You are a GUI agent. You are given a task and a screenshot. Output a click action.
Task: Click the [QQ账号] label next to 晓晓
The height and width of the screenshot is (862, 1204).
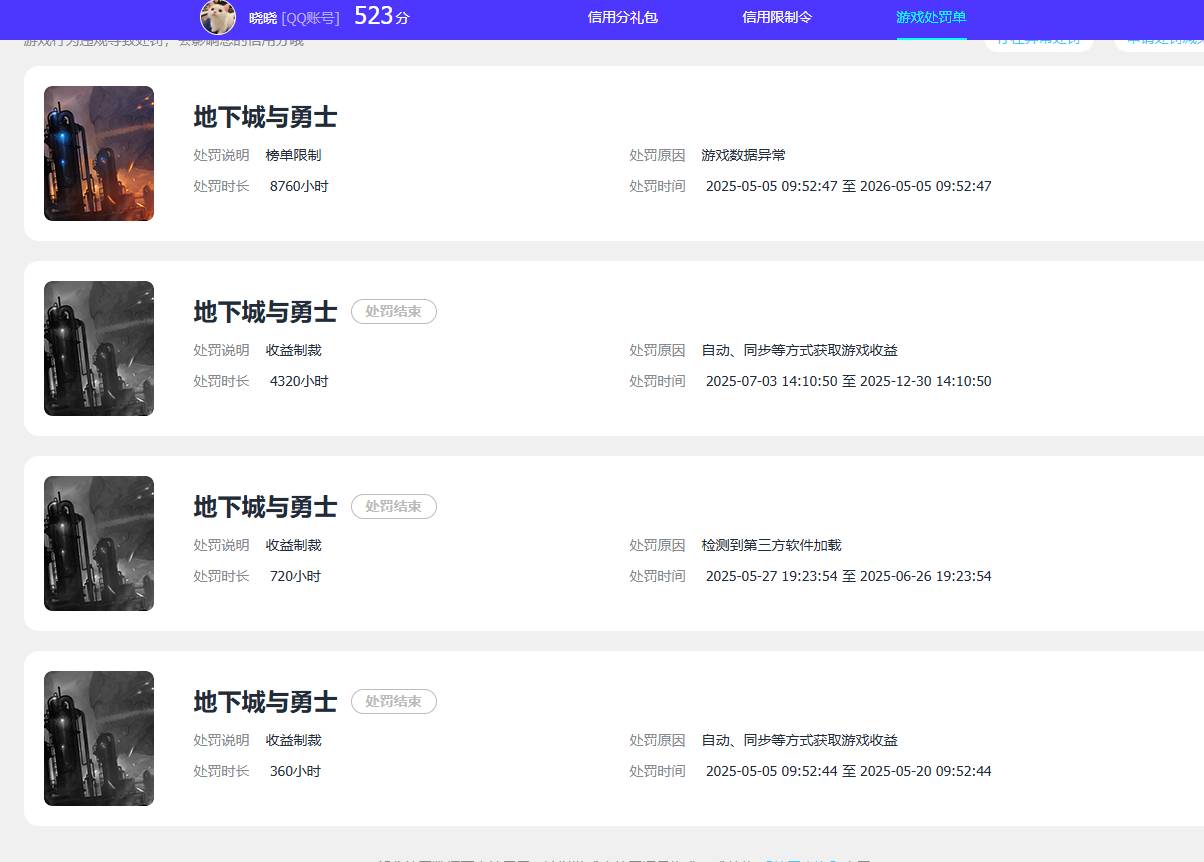click(x=311, y=17)
